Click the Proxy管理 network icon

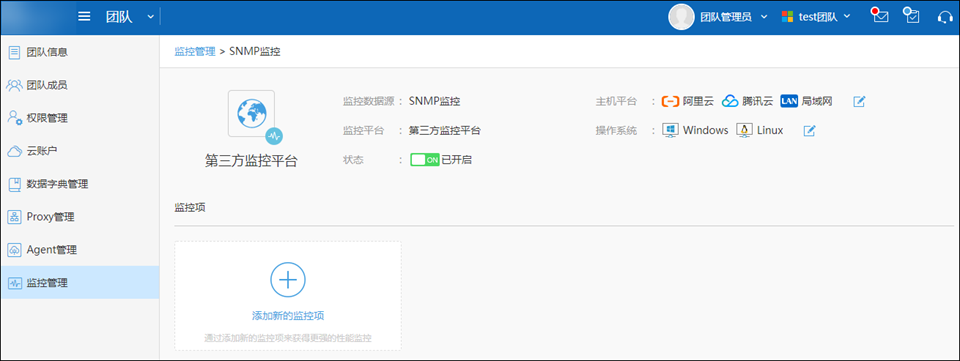14,217
